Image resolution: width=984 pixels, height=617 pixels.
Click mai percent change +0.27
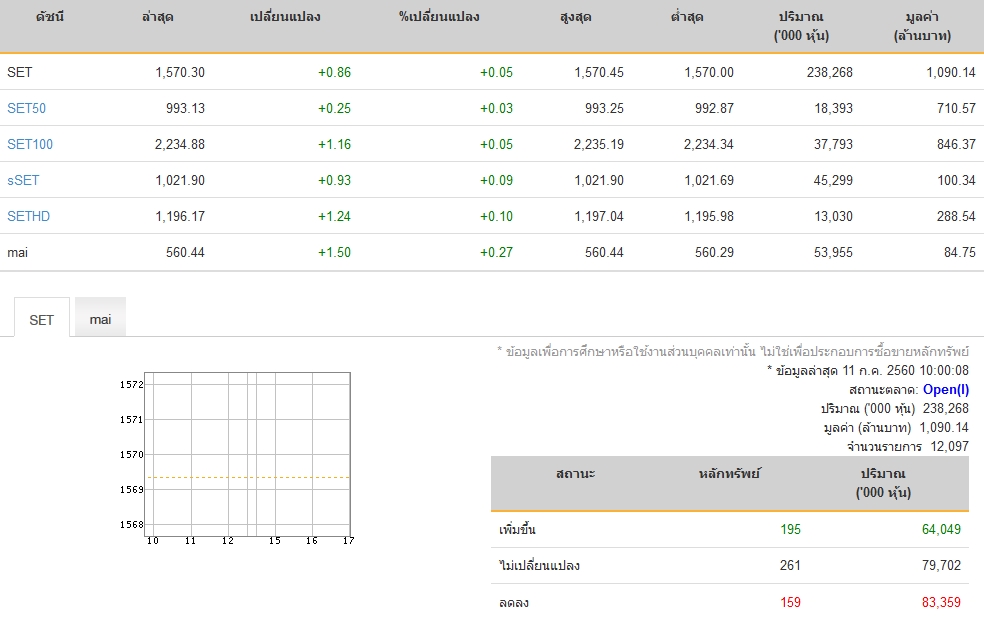pos(496,252)
